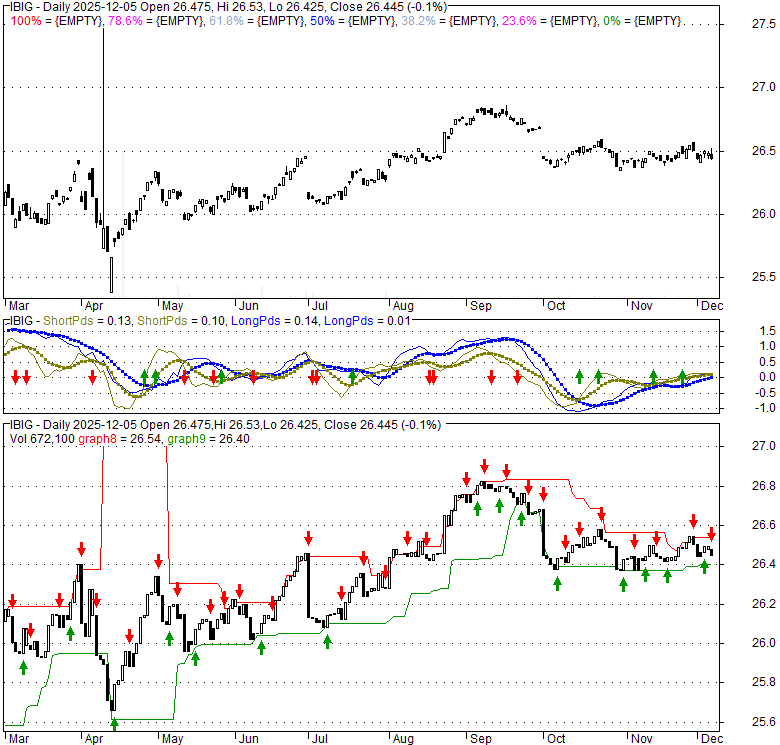Click the rightmost red arrow in the bottom chart
The image size is (780, 745).
[x=711, y=533]
